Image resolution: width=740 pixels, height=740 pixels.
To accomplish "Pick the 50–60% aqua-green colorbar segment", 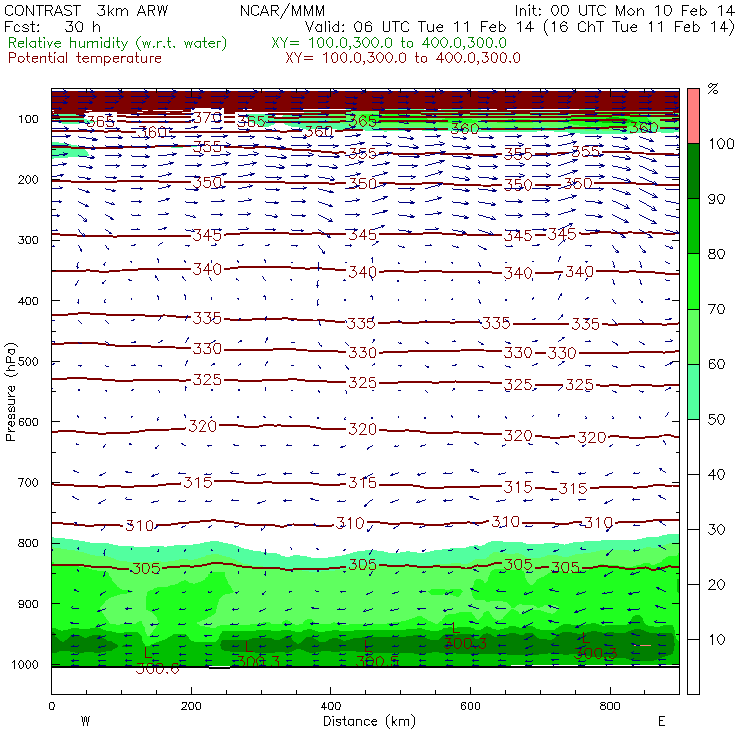I will [x=693, y=392].
